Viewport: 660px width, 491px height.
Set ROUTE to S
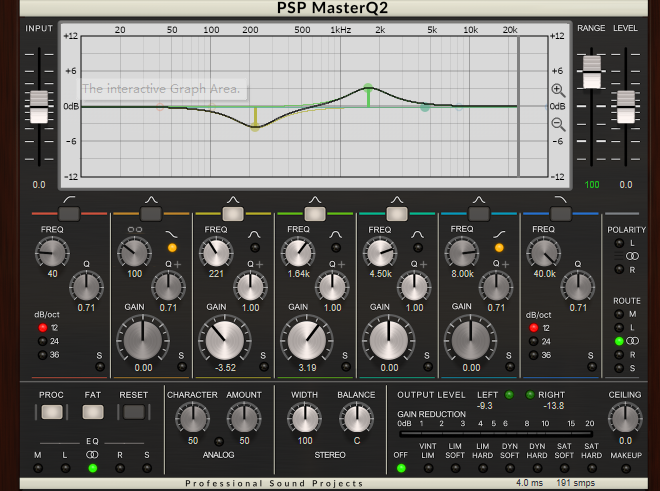(x=619, y=368)
